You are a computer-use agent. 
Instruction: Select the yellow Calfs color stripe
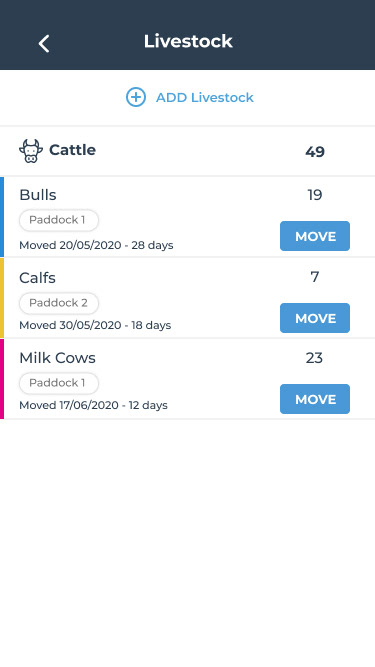click(2, 298)
